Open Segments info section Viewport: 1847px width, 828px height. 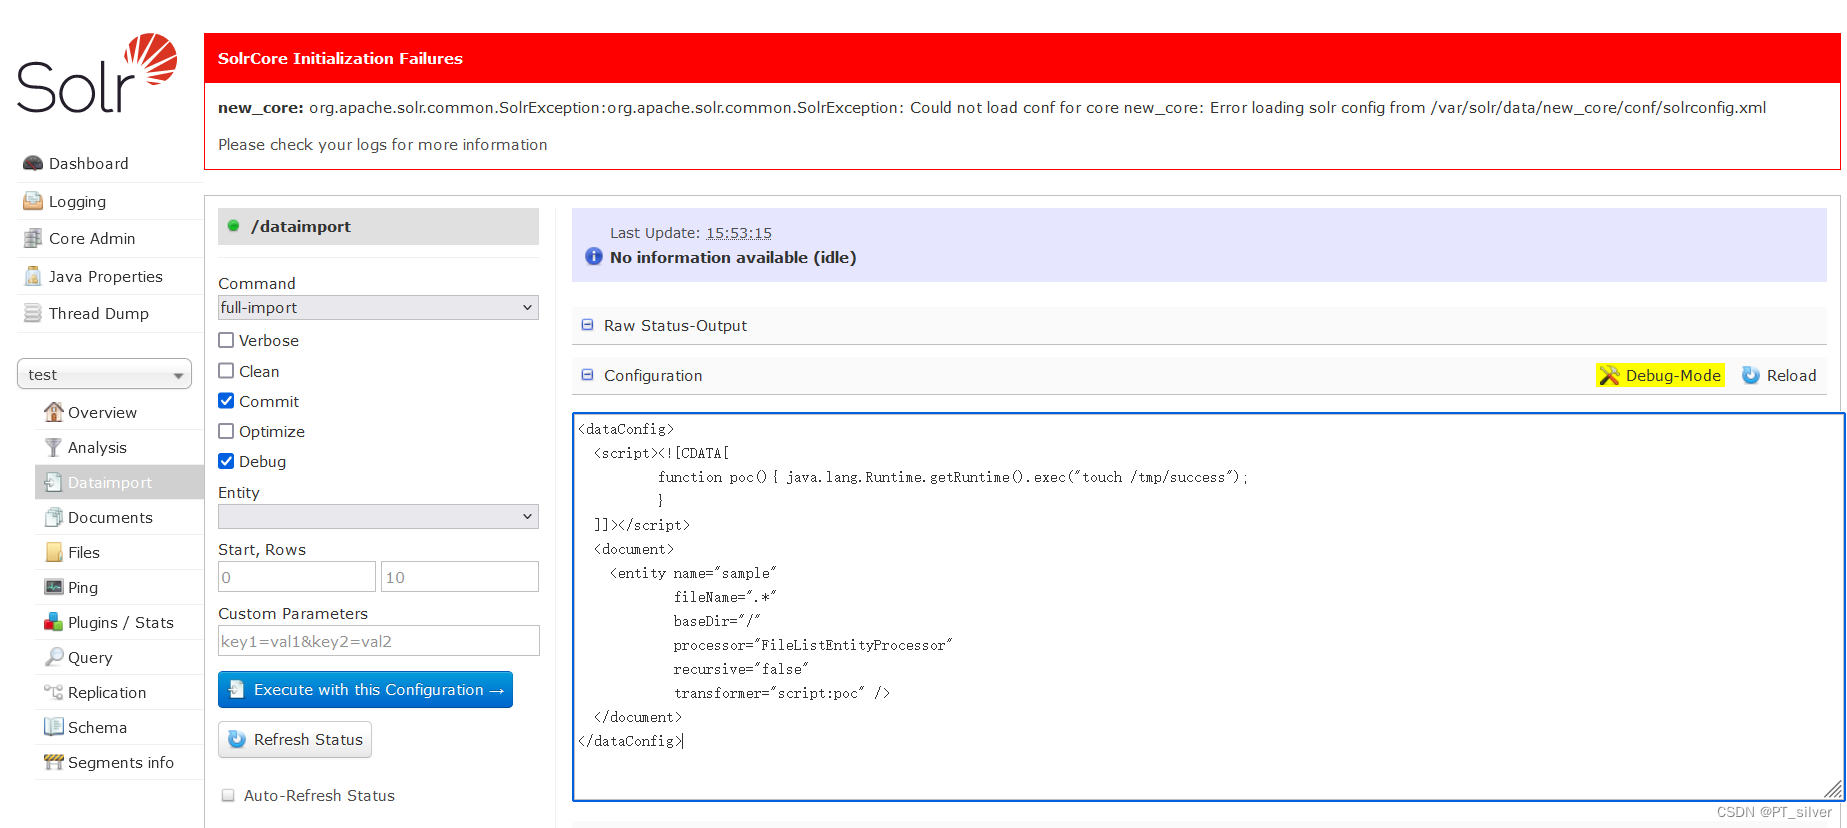pos(121,762)
